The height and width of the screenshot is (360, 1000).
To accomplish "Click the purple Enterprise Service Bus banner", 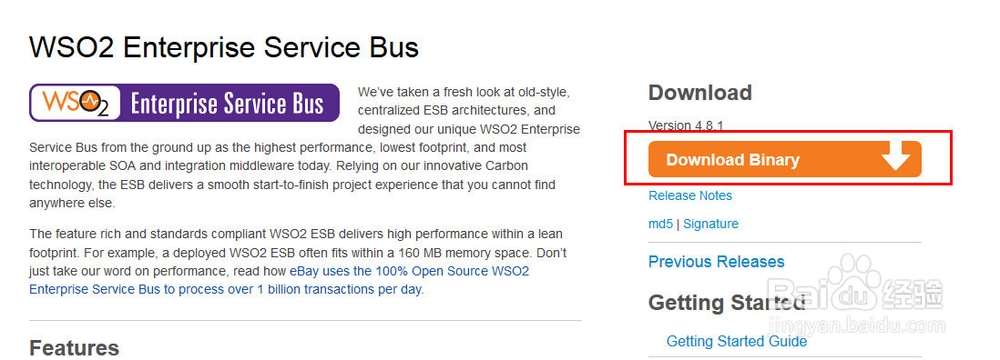I will point(184,103).
